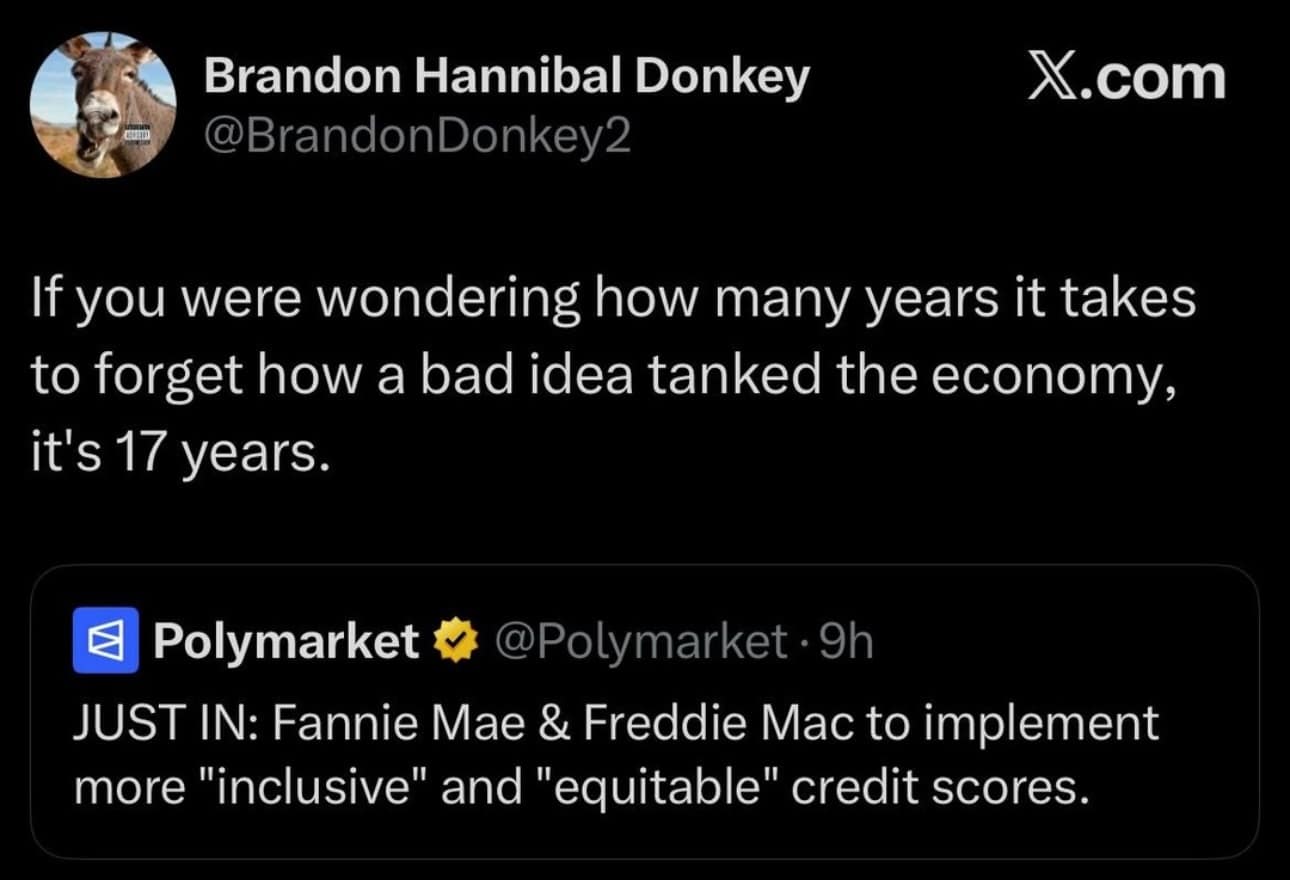Click the parental advisory sticker on the avatar

(x=136, y=134)
